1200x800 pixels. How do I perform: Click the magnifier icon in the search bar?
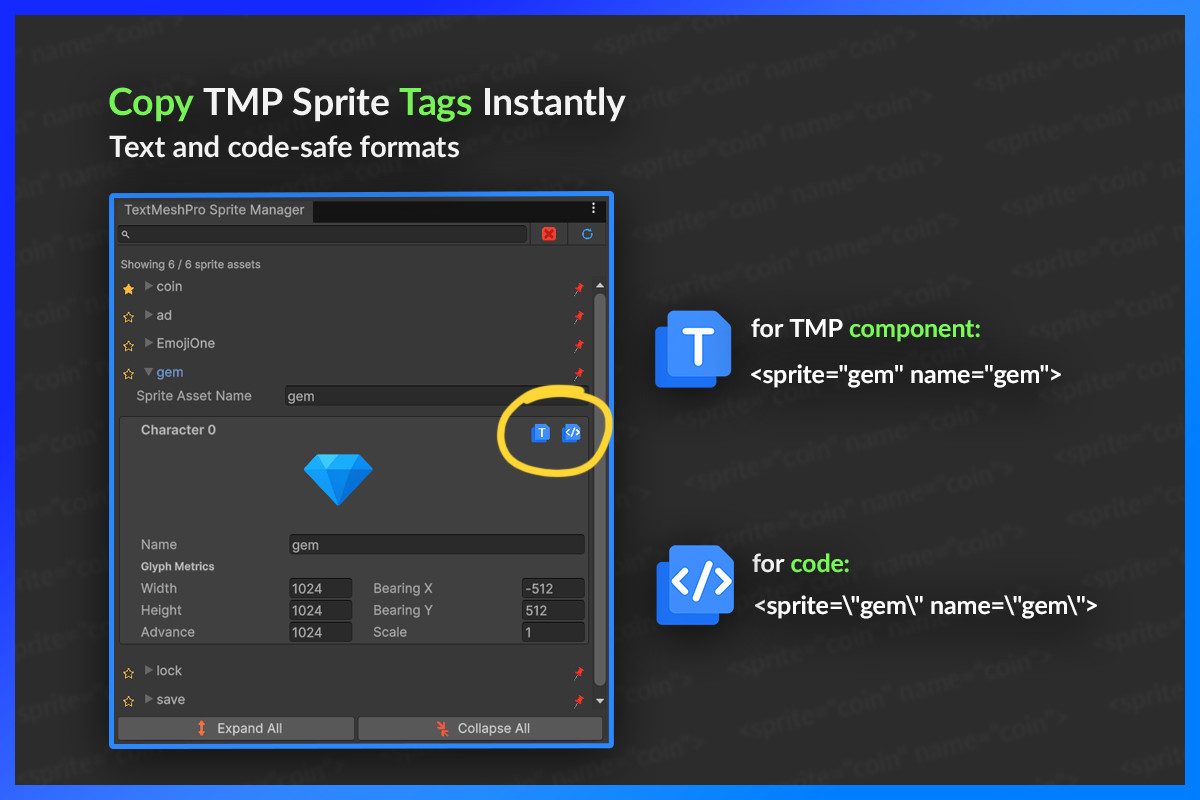124,233
